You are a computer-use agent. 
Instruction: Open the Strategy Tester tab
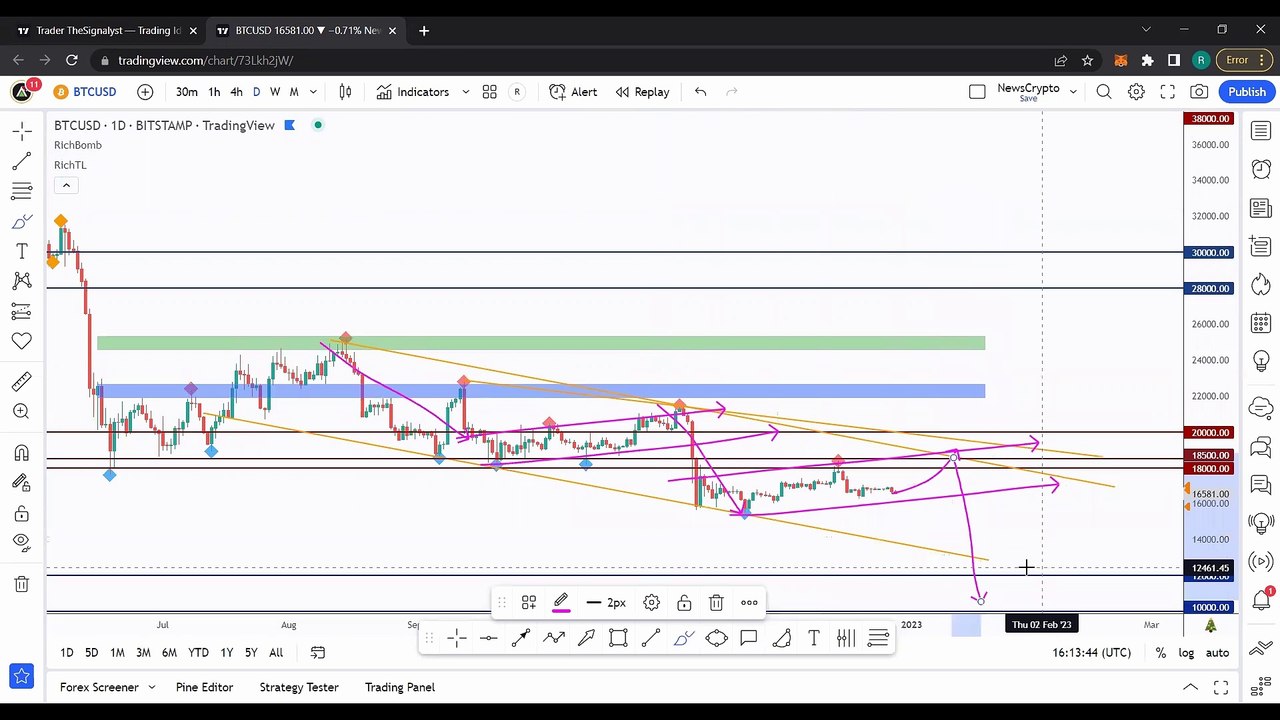299,687
